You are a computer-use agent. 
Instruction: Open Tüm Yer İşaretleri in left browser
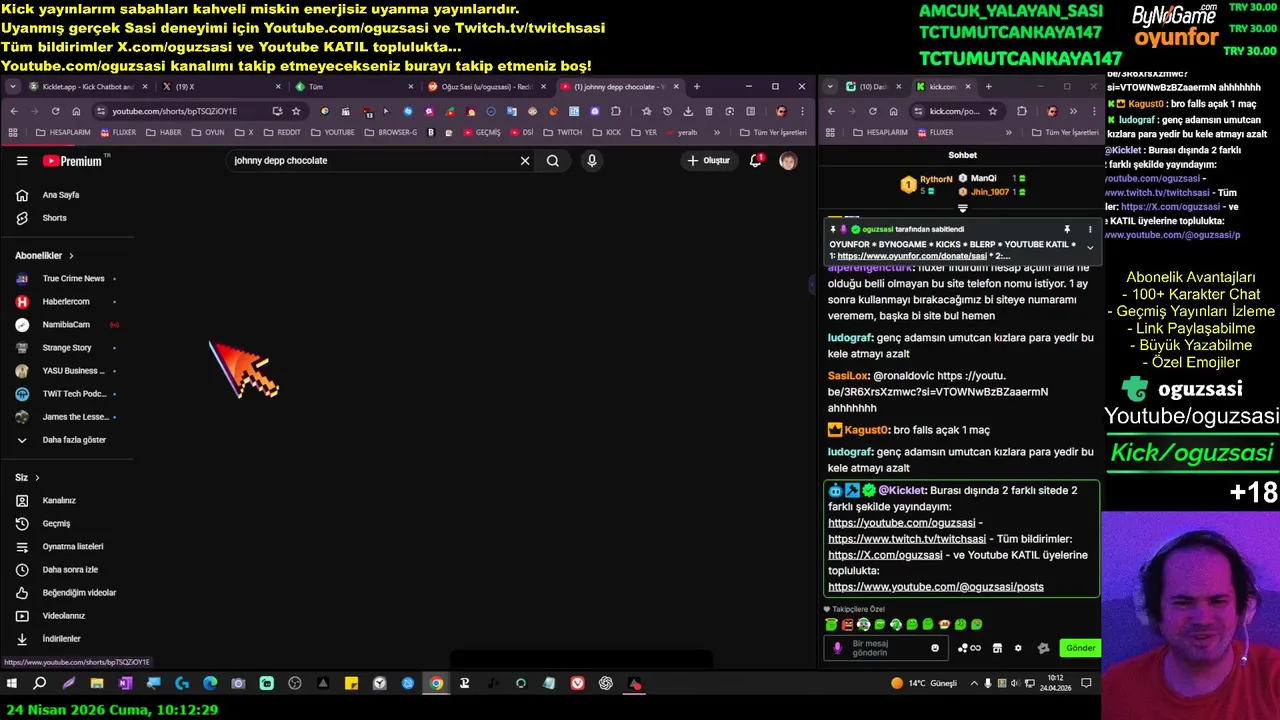(774, 132)
